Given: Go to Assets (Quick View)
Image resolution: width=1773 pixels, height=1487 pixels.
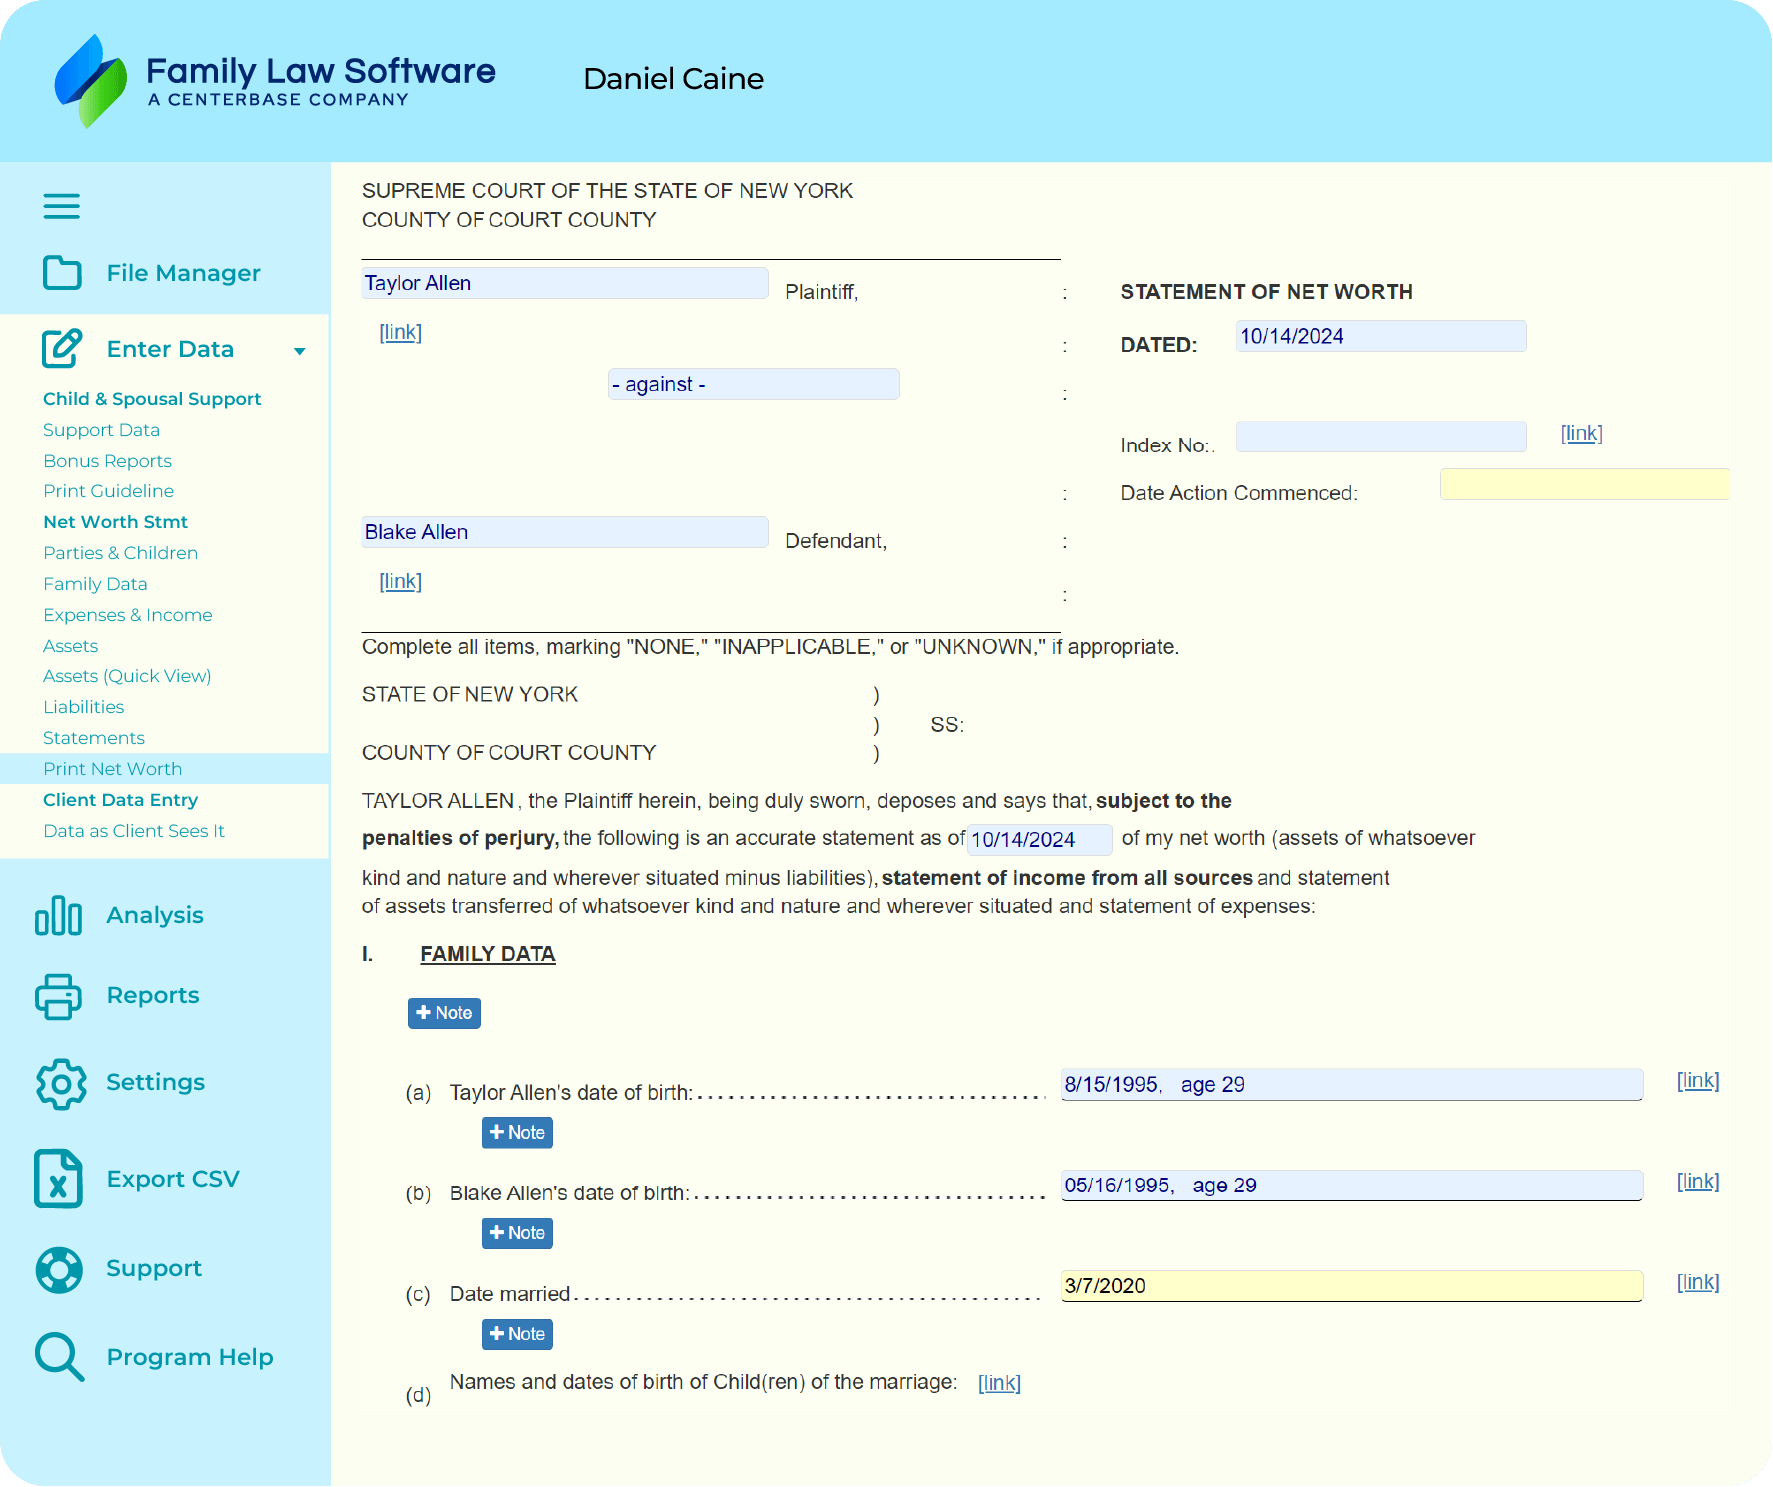Looking at the screenshot, I should [127, 676].
